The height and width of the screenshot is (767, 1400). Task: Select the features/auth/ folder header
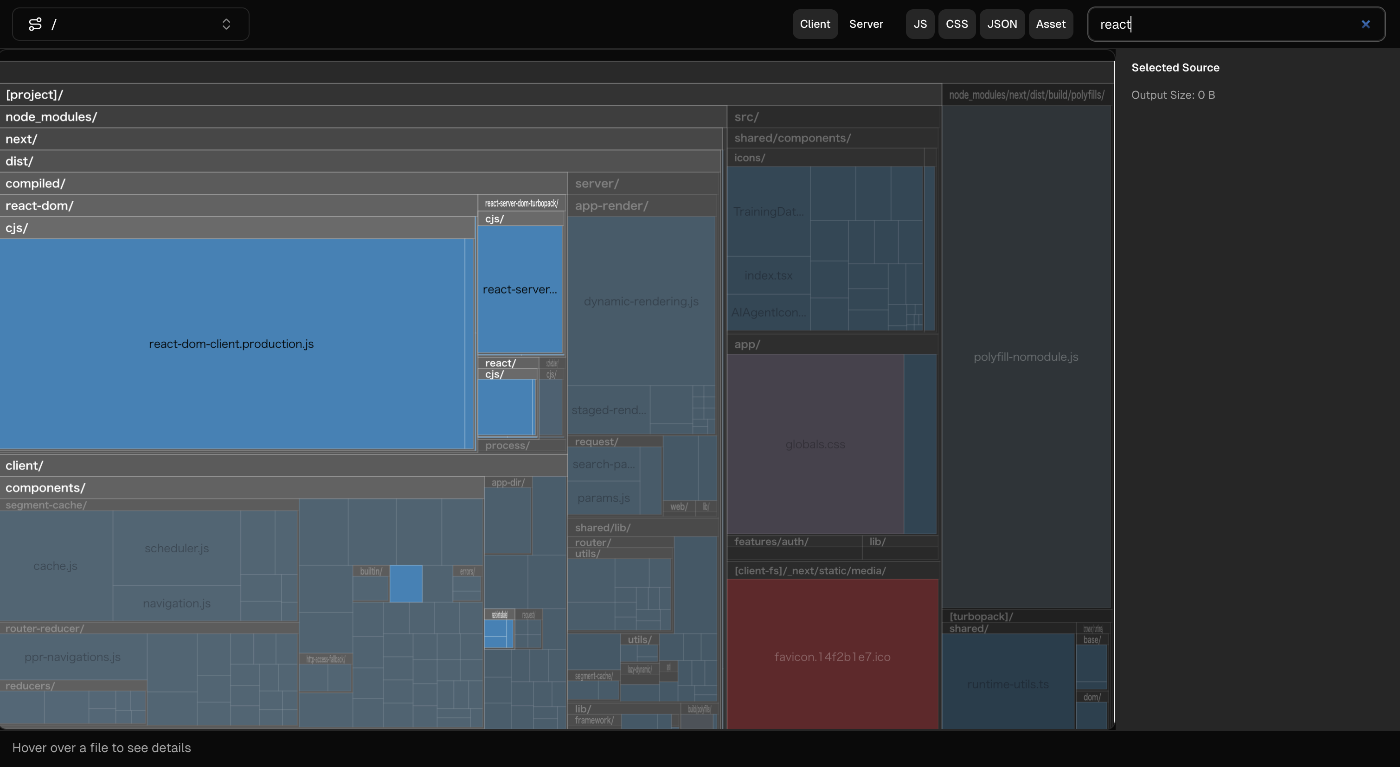795,541
